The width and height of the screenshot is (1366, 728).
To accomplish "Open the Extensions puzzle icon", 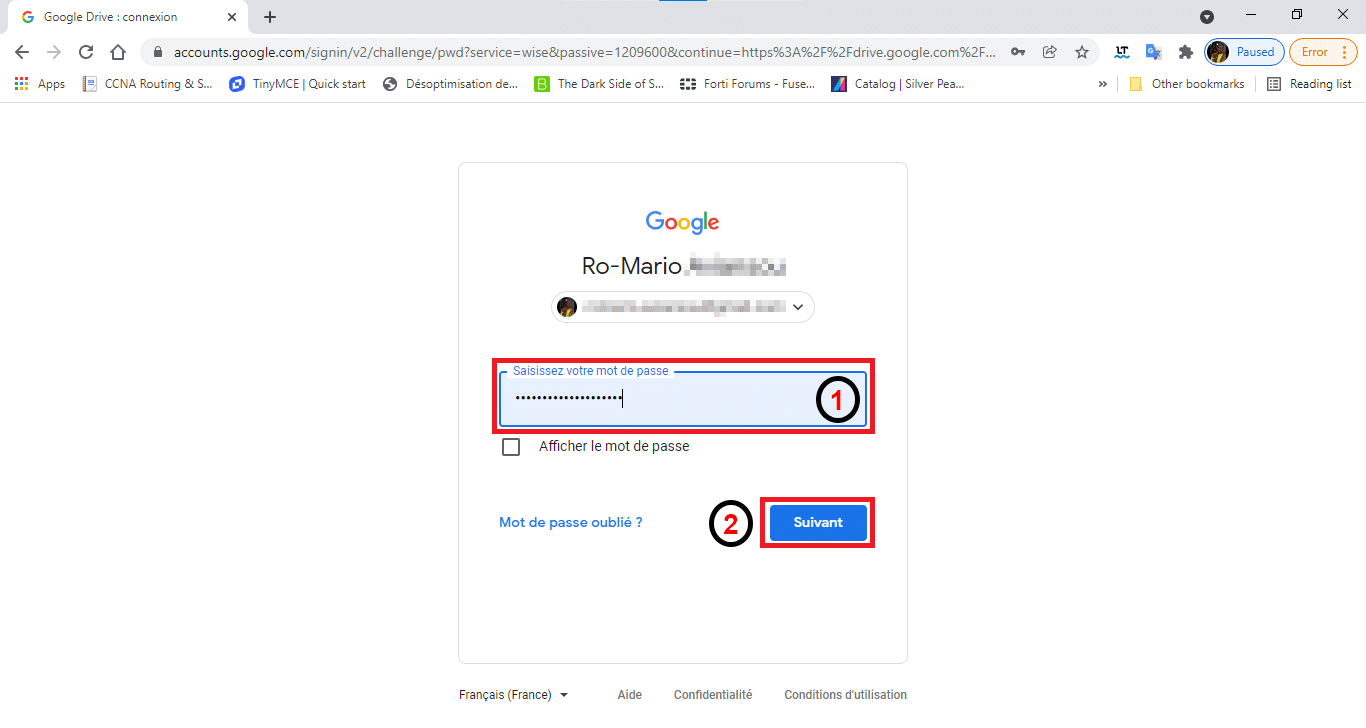I will (1186, 52).
